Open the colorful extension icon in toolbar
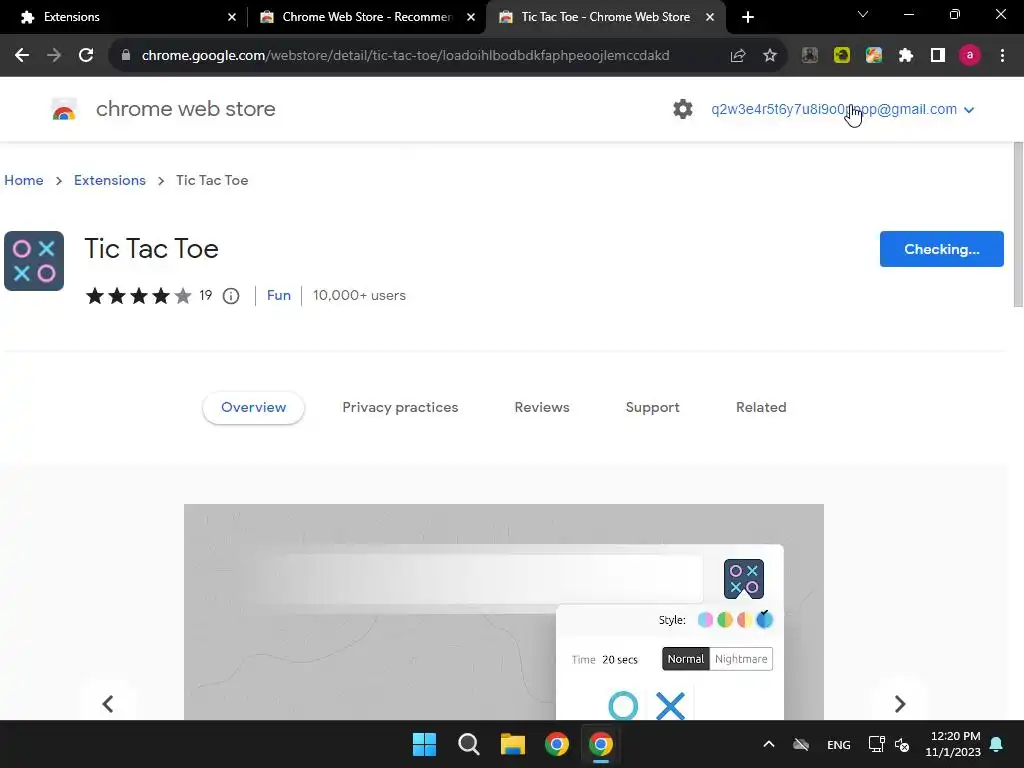This screenshot has width=1024, height=768. tap(874, 56)
